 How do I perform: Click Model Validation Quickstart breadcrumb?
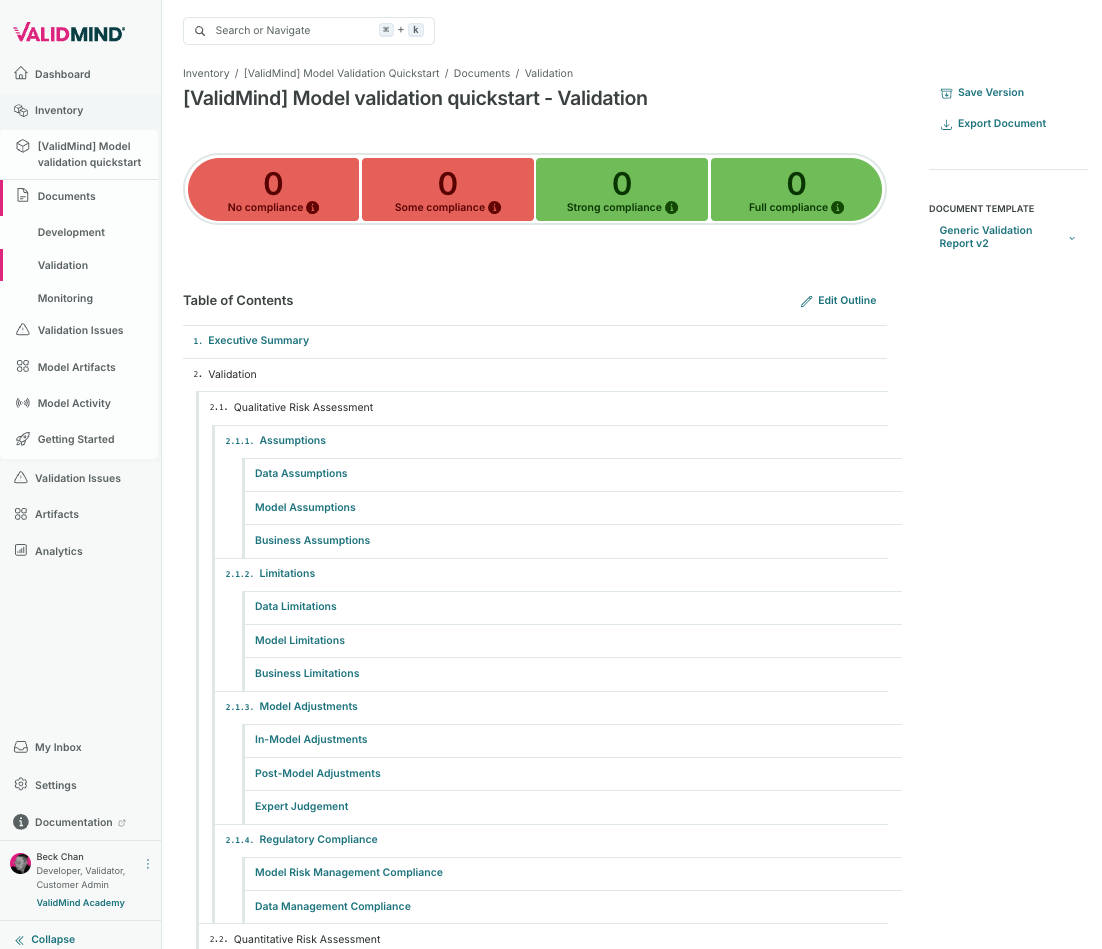point(342,73)
